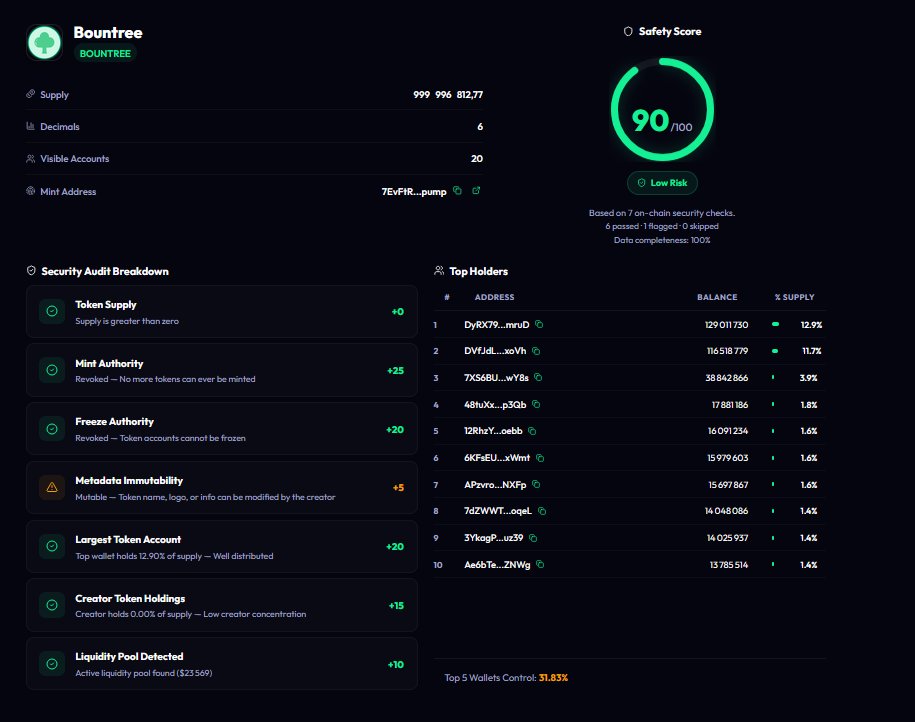Click the truncated mint address 7EvFtR...pump
This screenshot has height=722, width=915.
coord(414,191)
